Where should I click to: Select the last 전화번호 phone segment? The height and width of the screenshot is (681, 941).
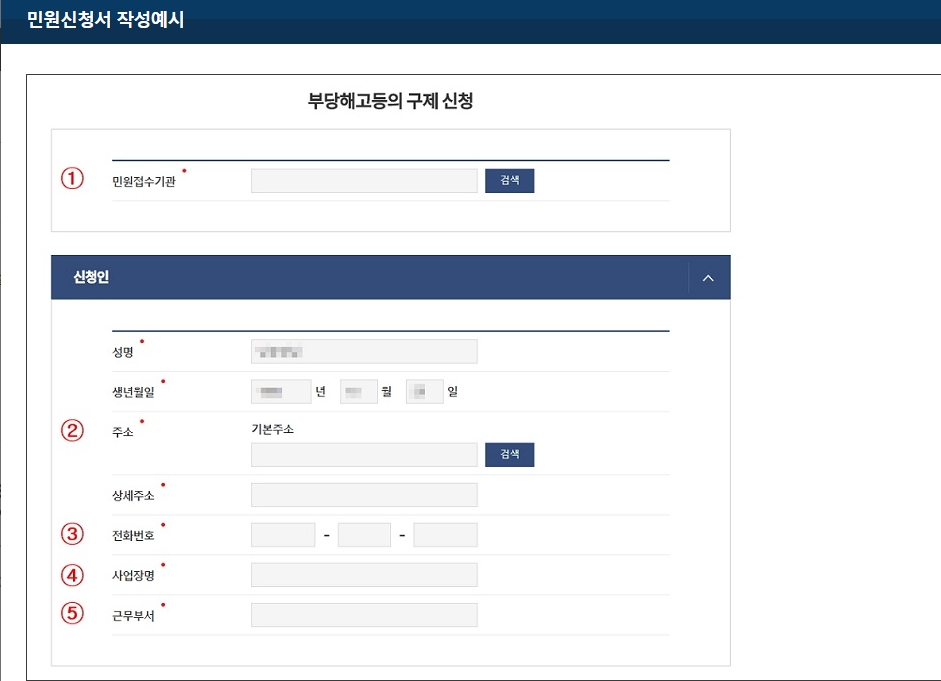pyautogui.click(x=445, y=534)
